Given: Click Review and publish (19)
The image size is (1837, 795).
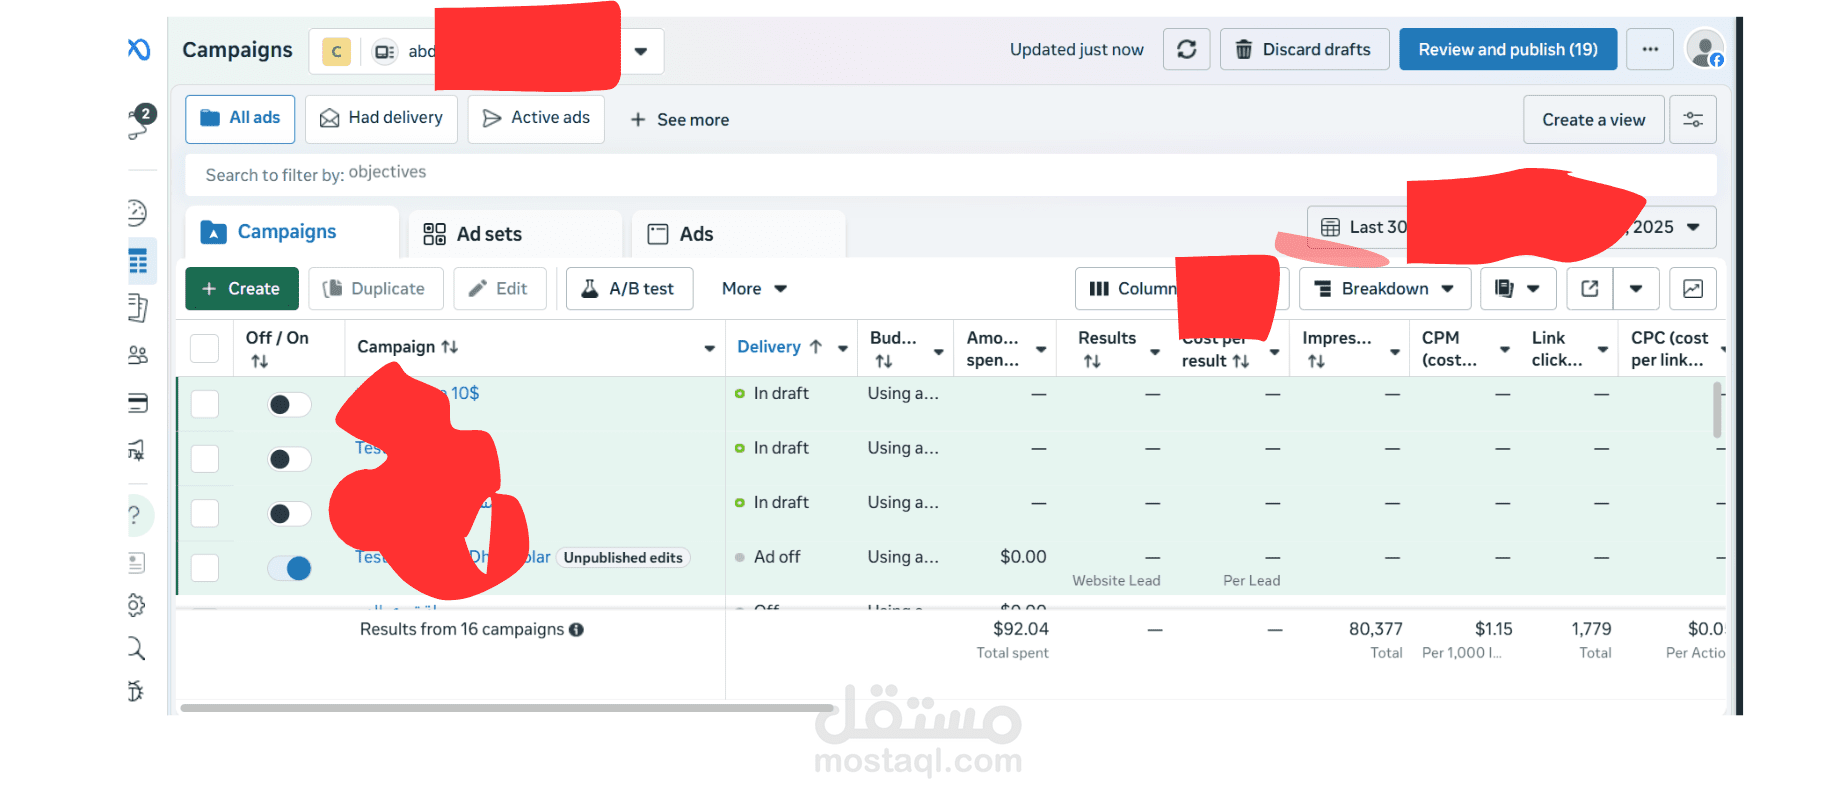Looking at the screenshot, I should point(1508,49).
